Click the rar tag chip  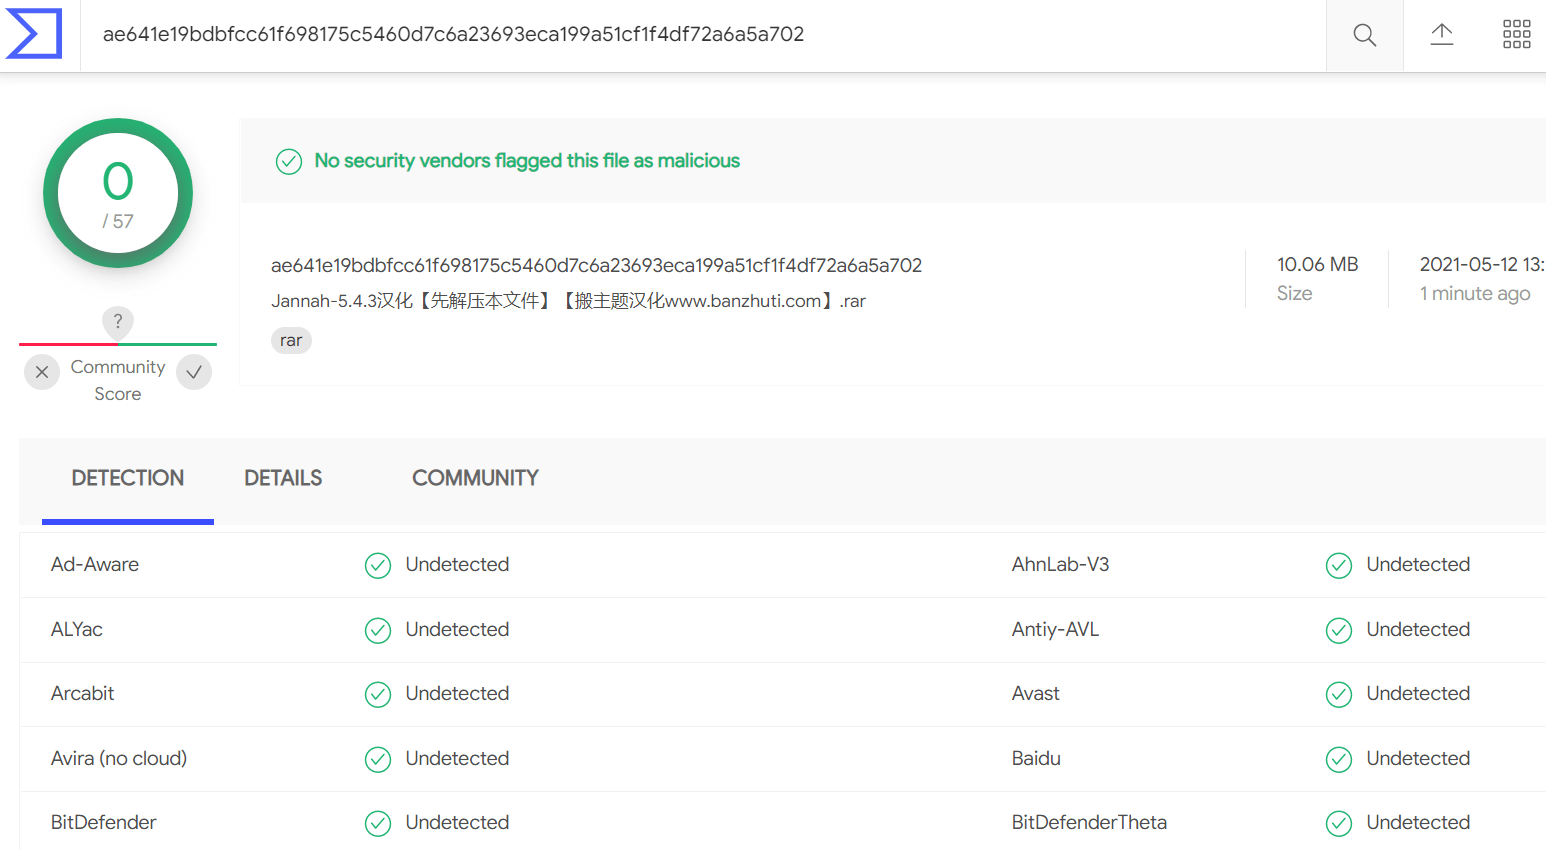(x=291, y=340)
